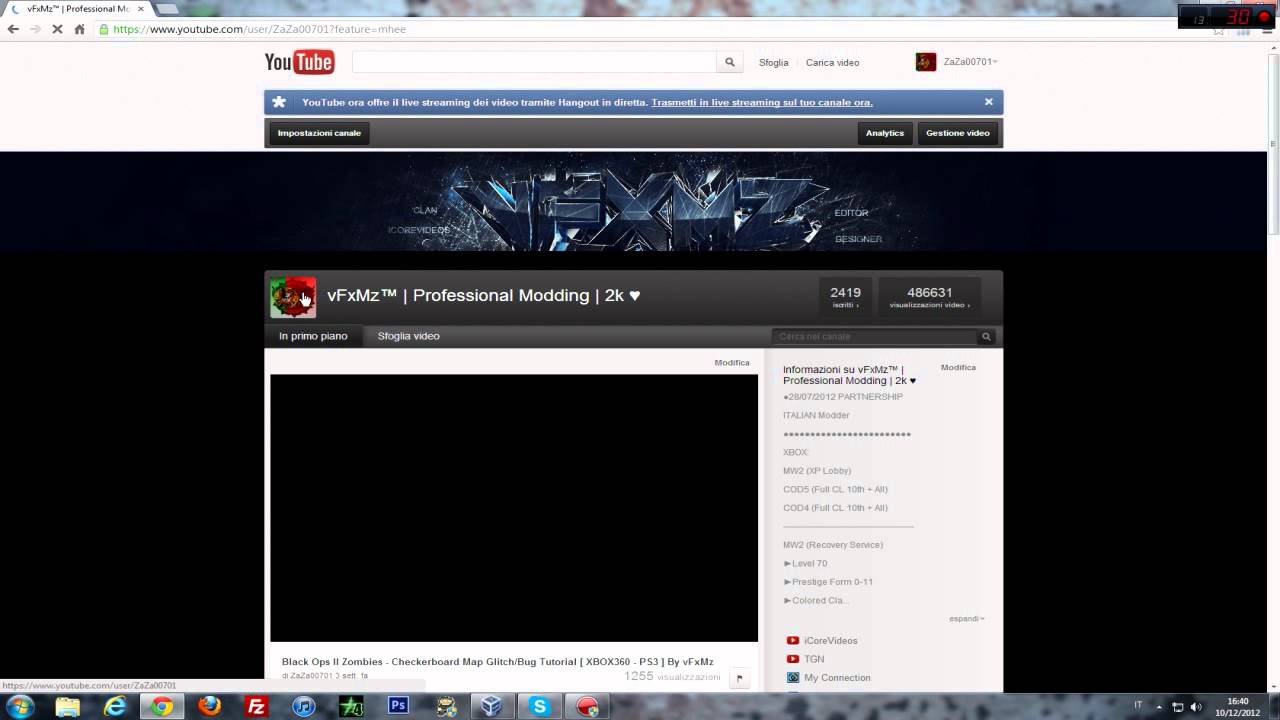Click the Impostazioni canale button
Screen dimensions: 1280x720
click(x=319, y=133)
